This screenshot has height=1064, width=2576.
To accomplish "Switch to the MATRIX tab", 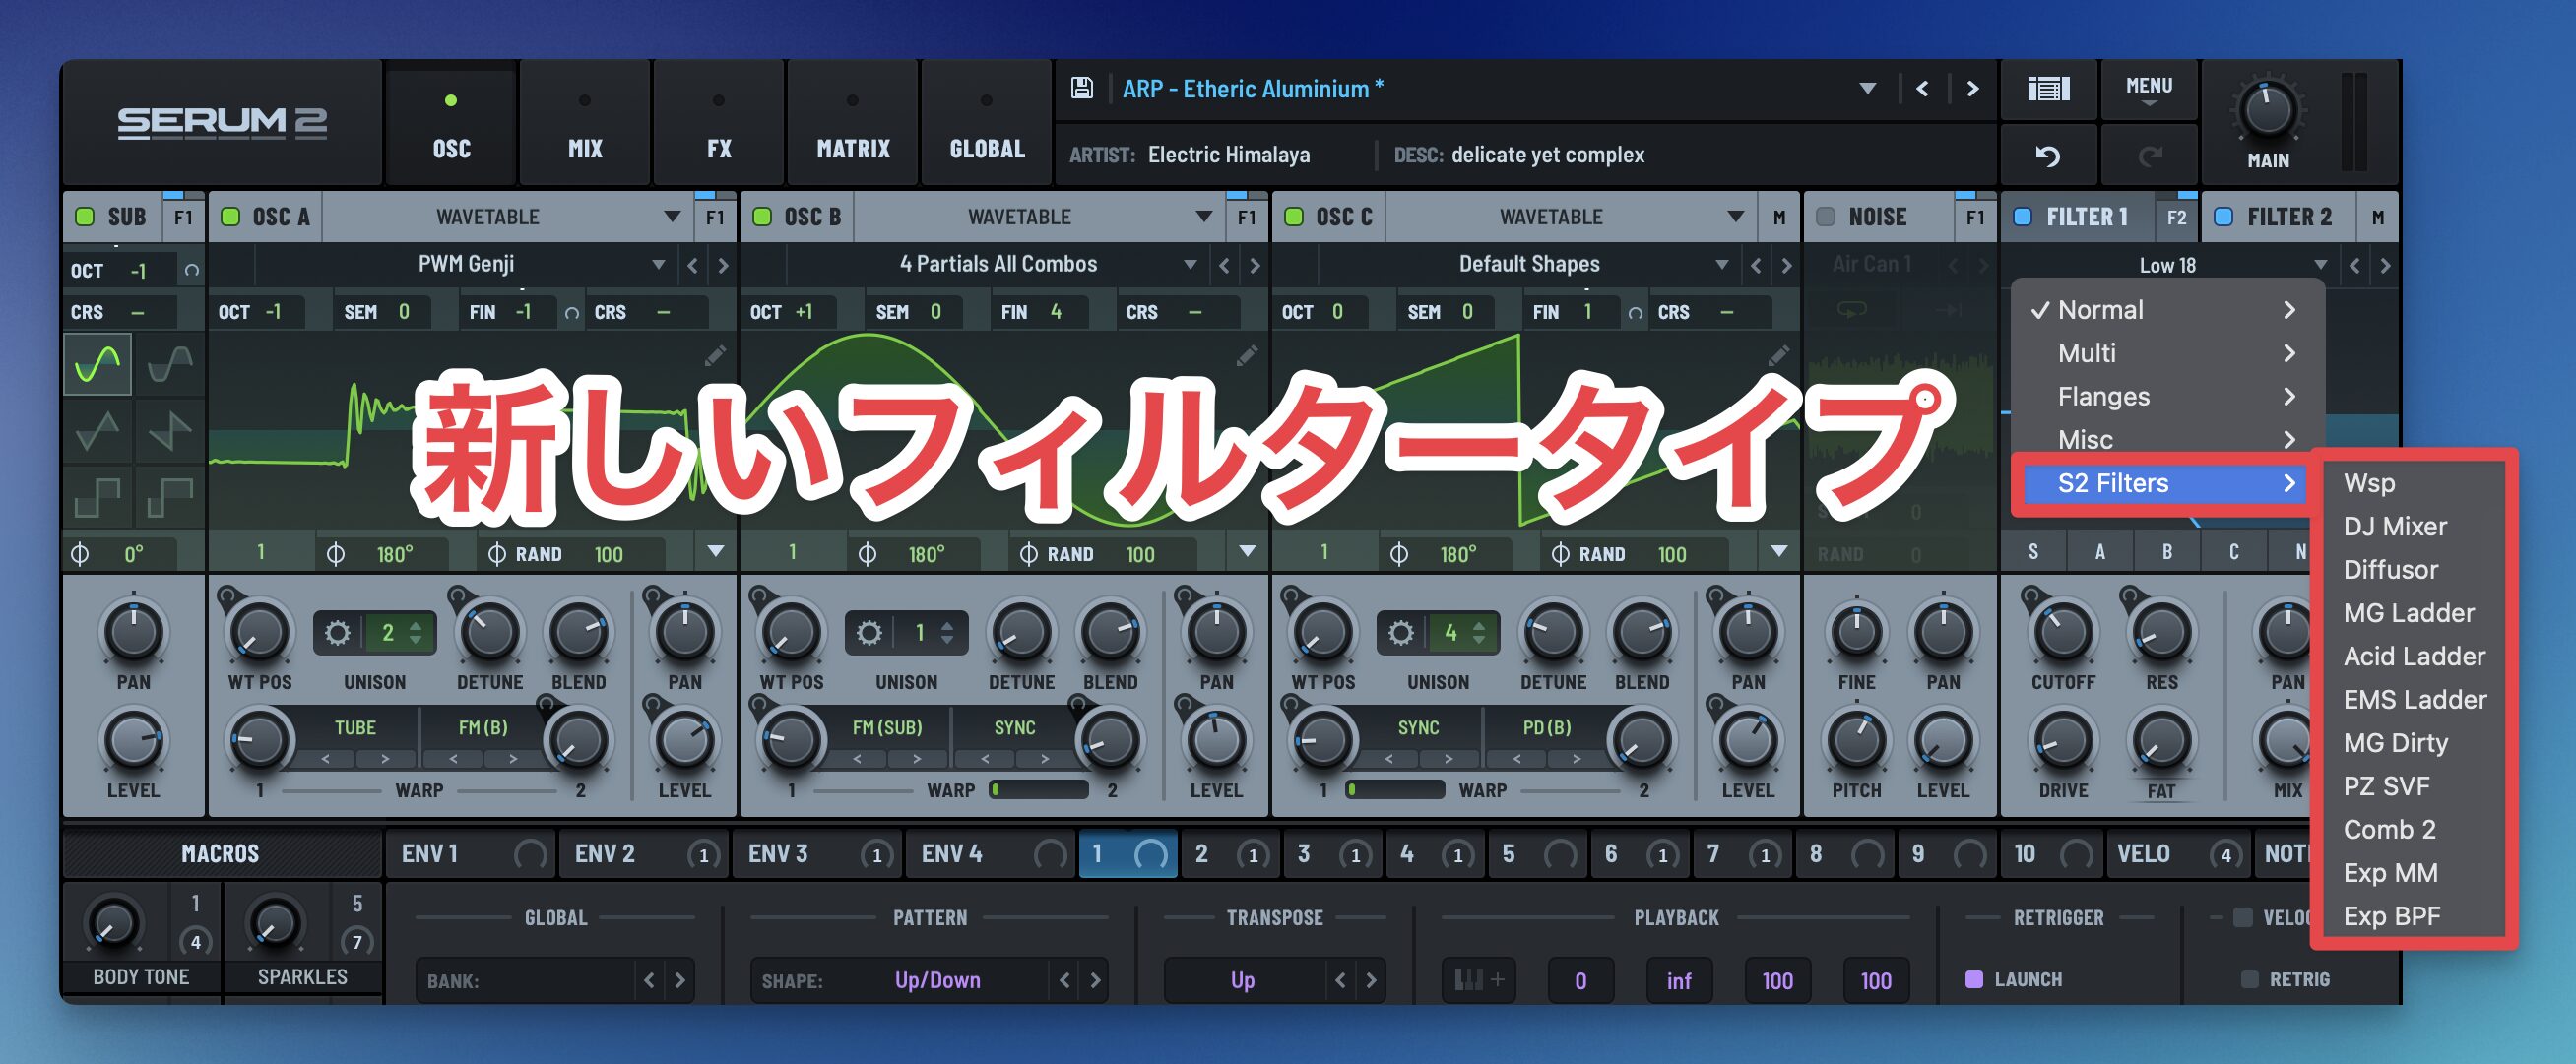I will (x=853, y=124).
